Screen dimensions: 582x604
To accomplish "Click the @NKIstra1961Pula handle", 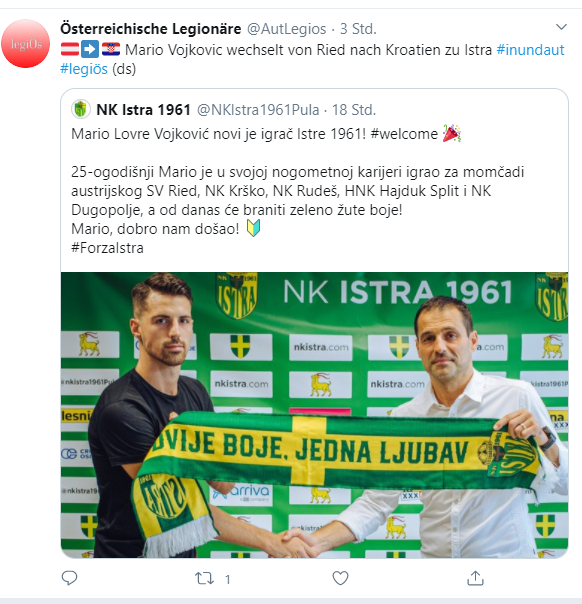I will pos(258,110).
